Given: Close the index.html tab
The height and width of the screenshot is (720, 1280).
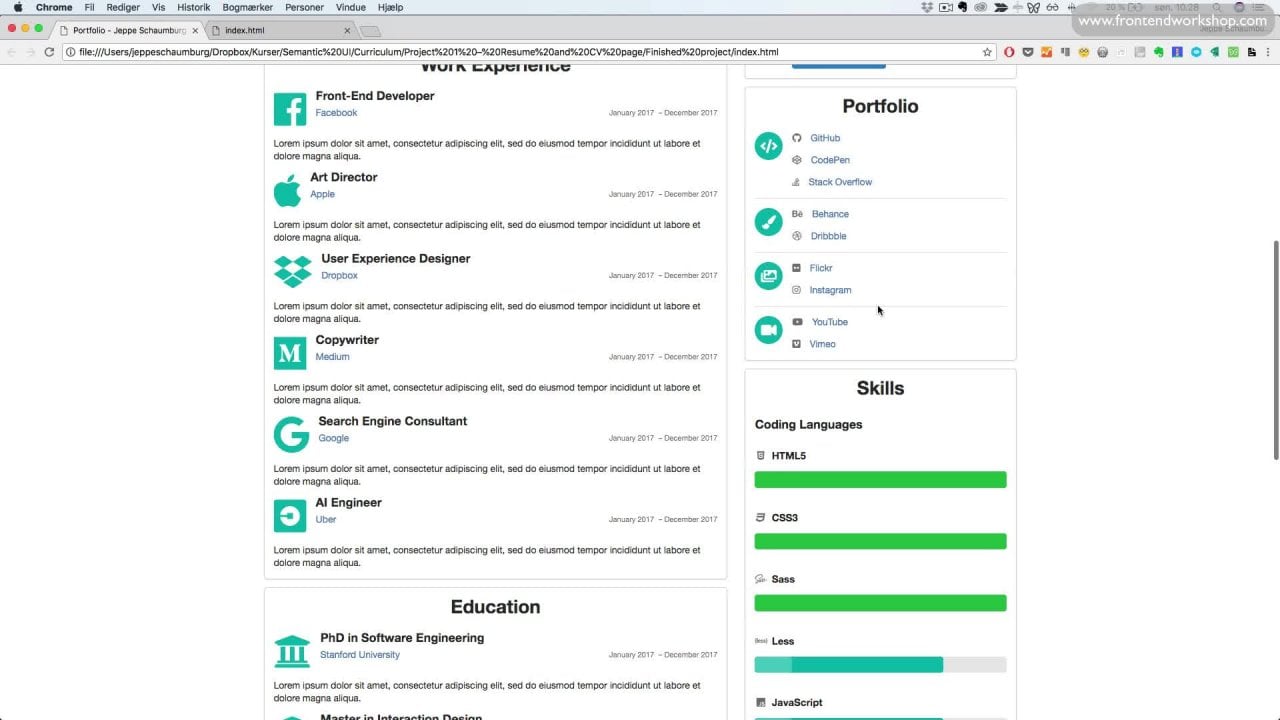Looking at the screenshot, I should click(x=347, y=31).
